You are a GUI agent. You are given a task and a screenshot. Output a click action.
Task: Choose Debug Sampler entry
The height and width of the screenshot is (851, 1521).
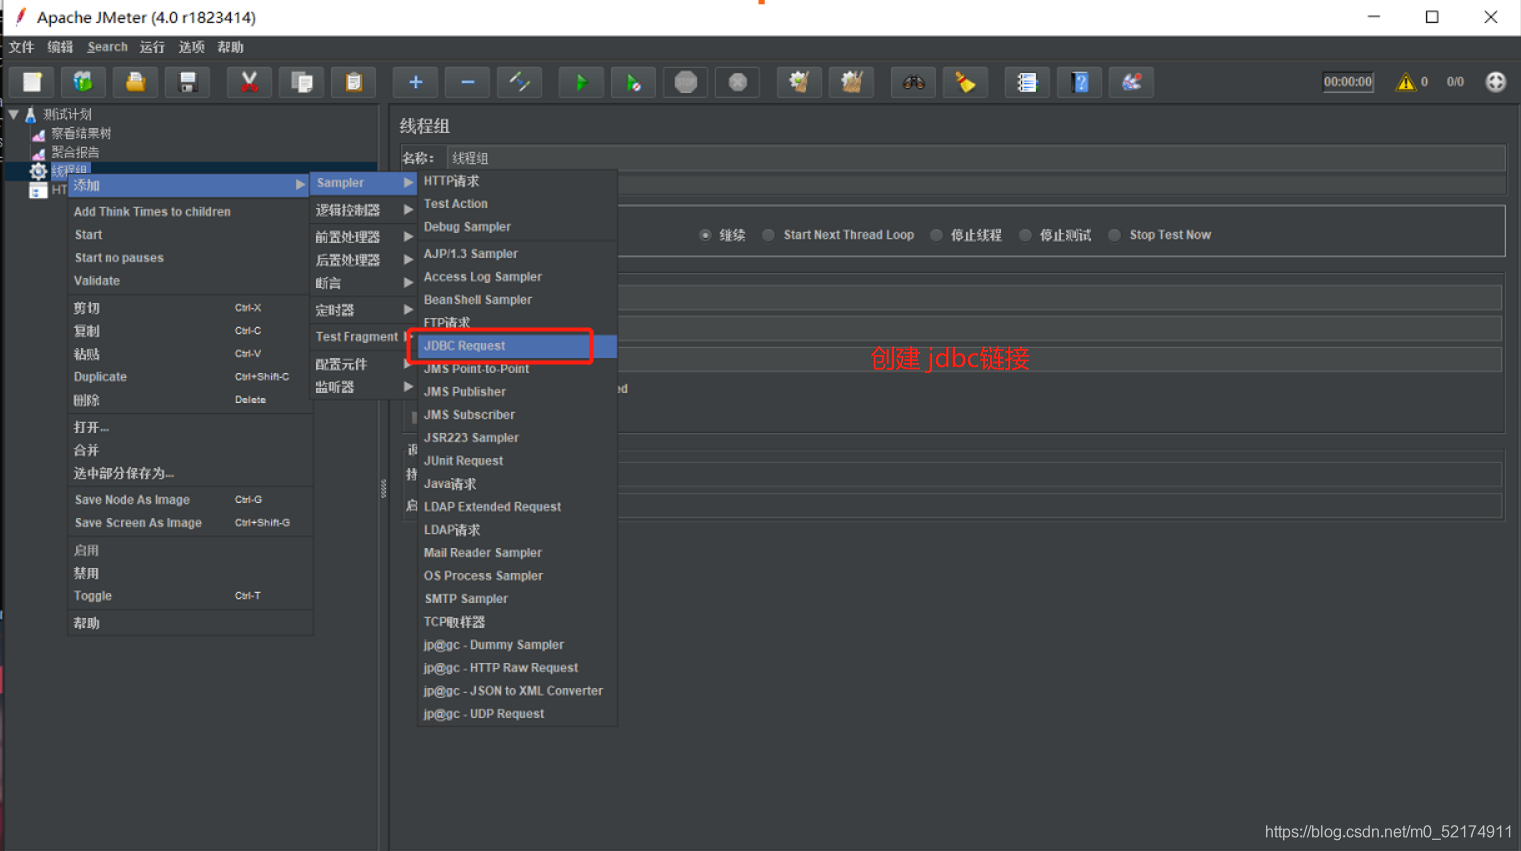point(517,227)
